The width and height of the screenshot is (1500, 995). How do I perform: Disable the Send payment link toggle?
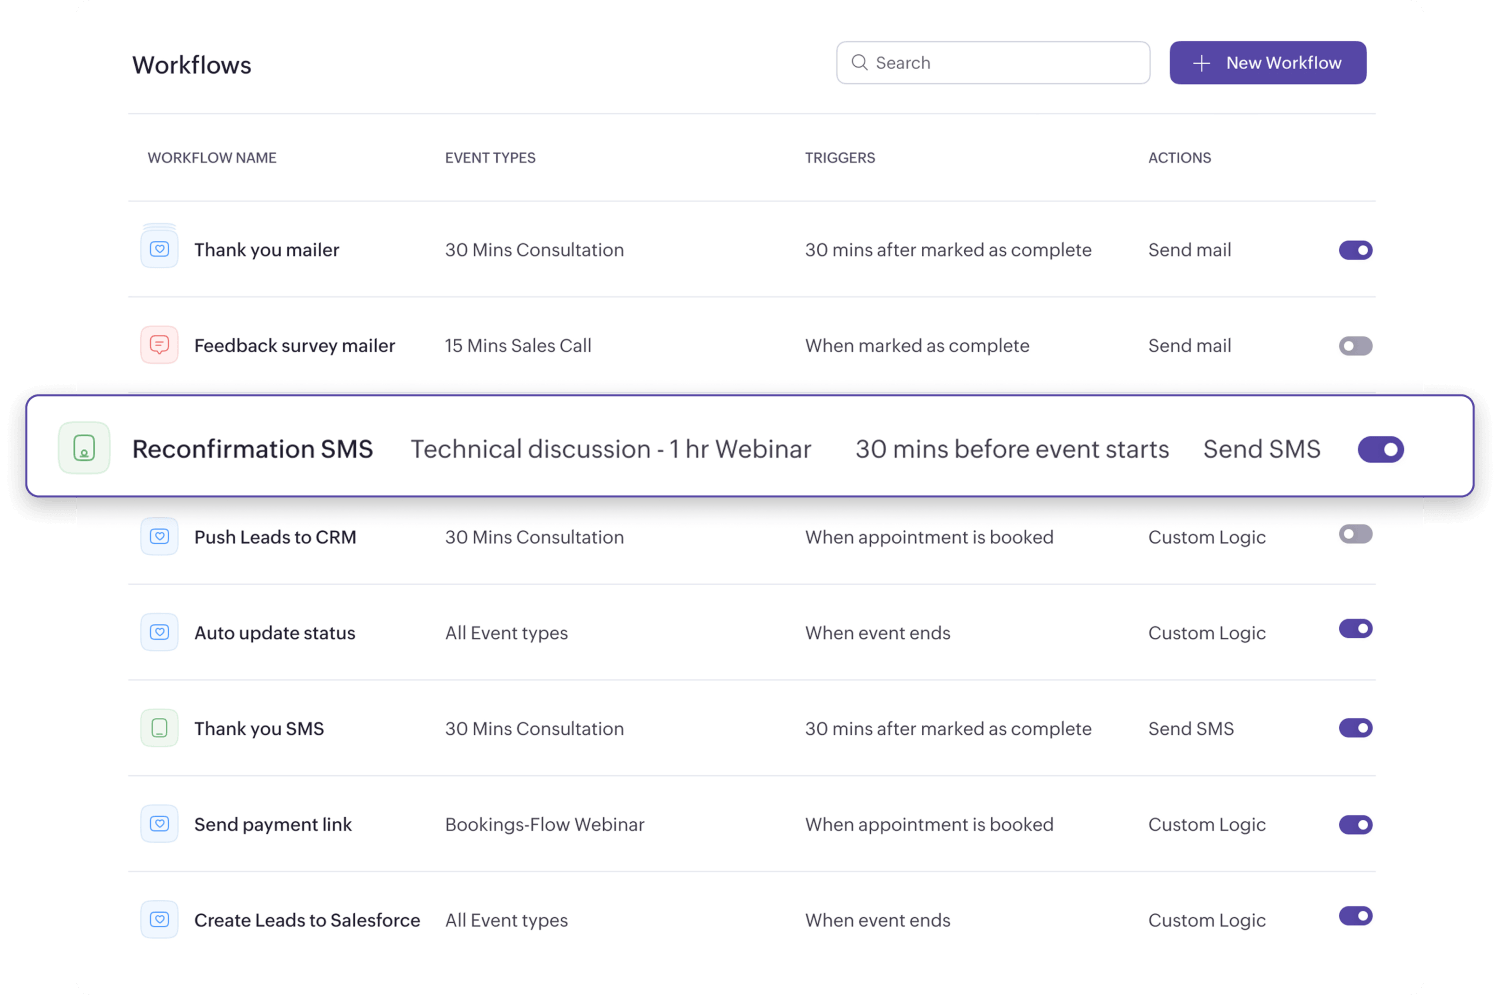[x=1356, y=825]
